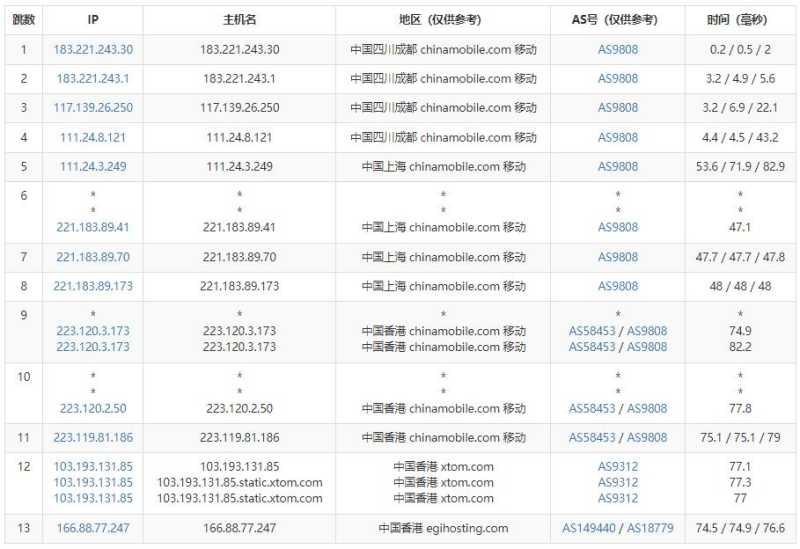Viewport: 800px width, 549px height.
Task: Click 中国香港 chinamobile.com 移动 in hop 11 row
Action: pos(443,437)
